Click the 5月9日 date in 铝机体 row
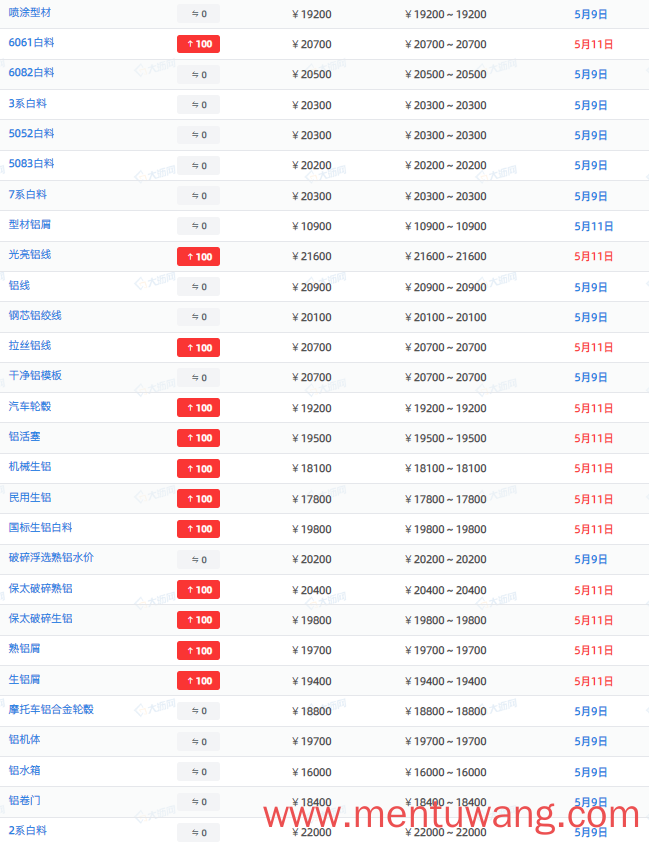Viewport: 649px width, 845px height. (x=591, y=742)
